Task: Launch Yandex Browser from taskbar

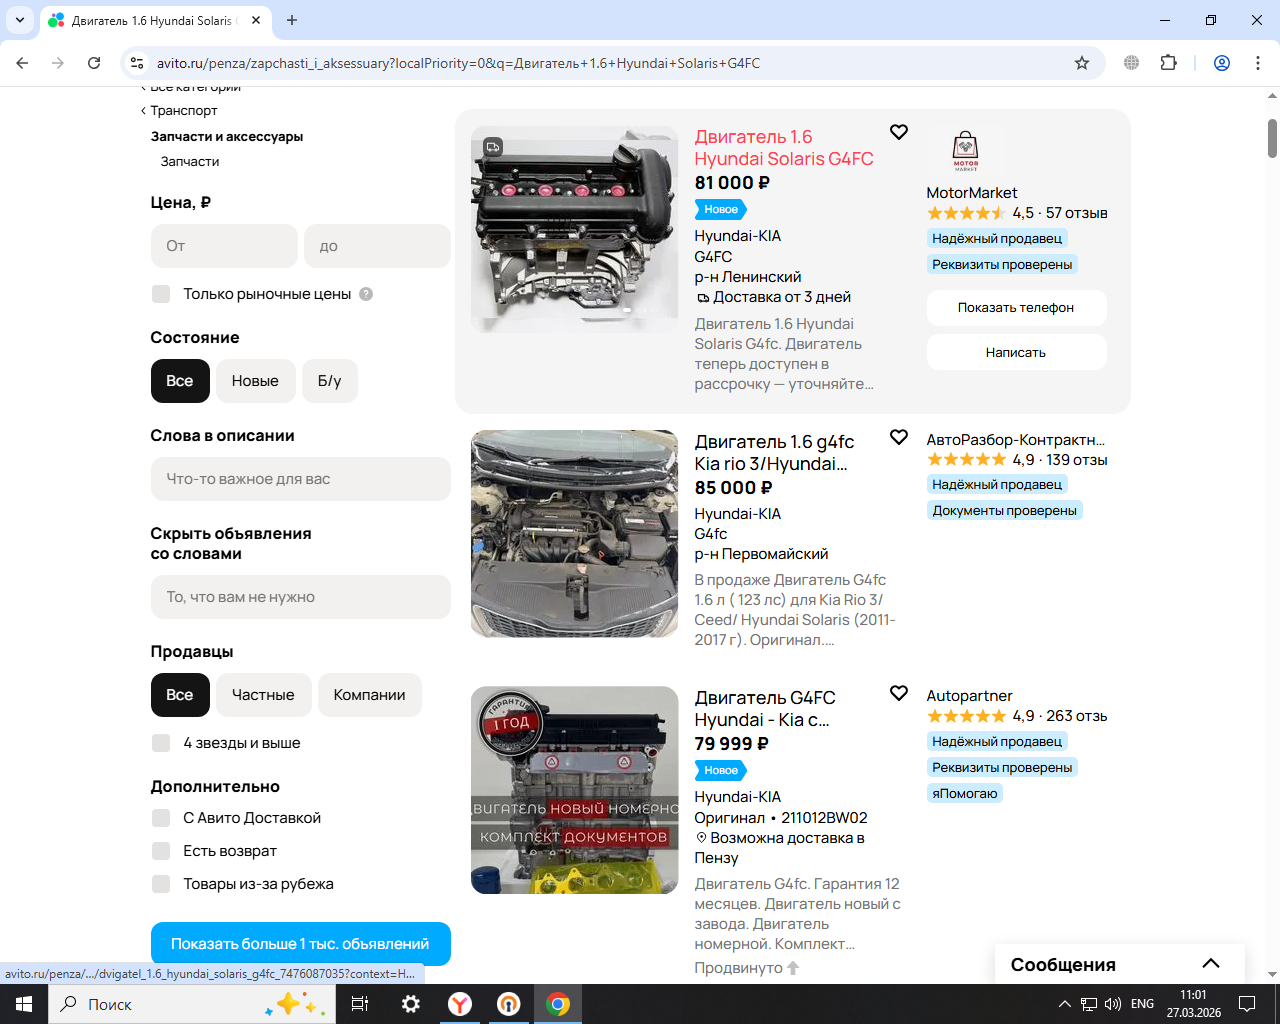Action: (460, 1004)
